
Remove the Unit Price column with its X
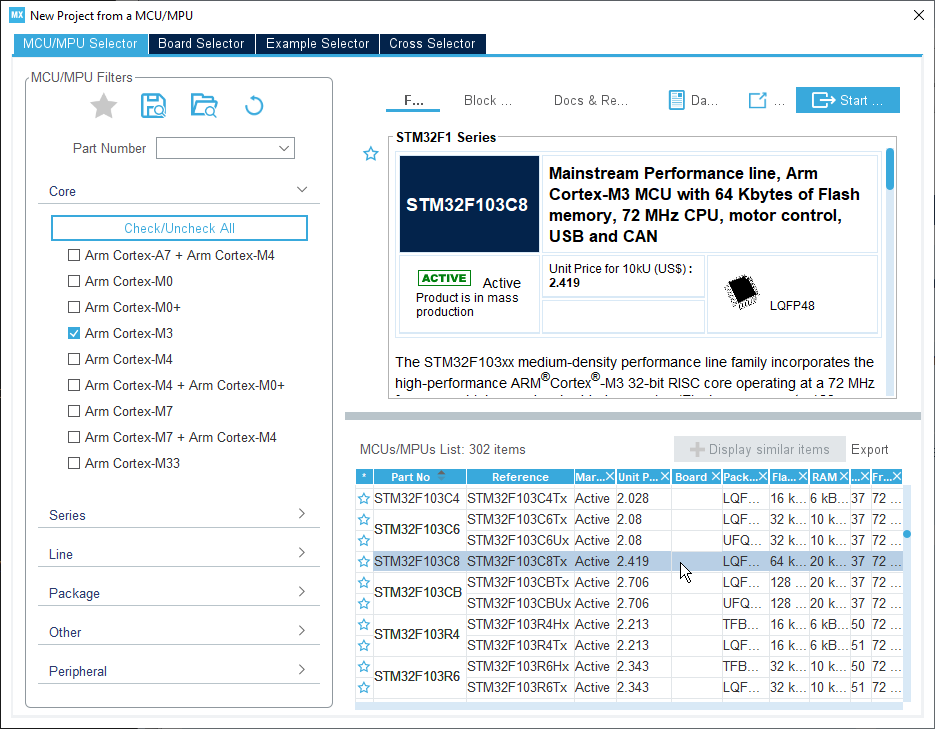coord(665,476)
